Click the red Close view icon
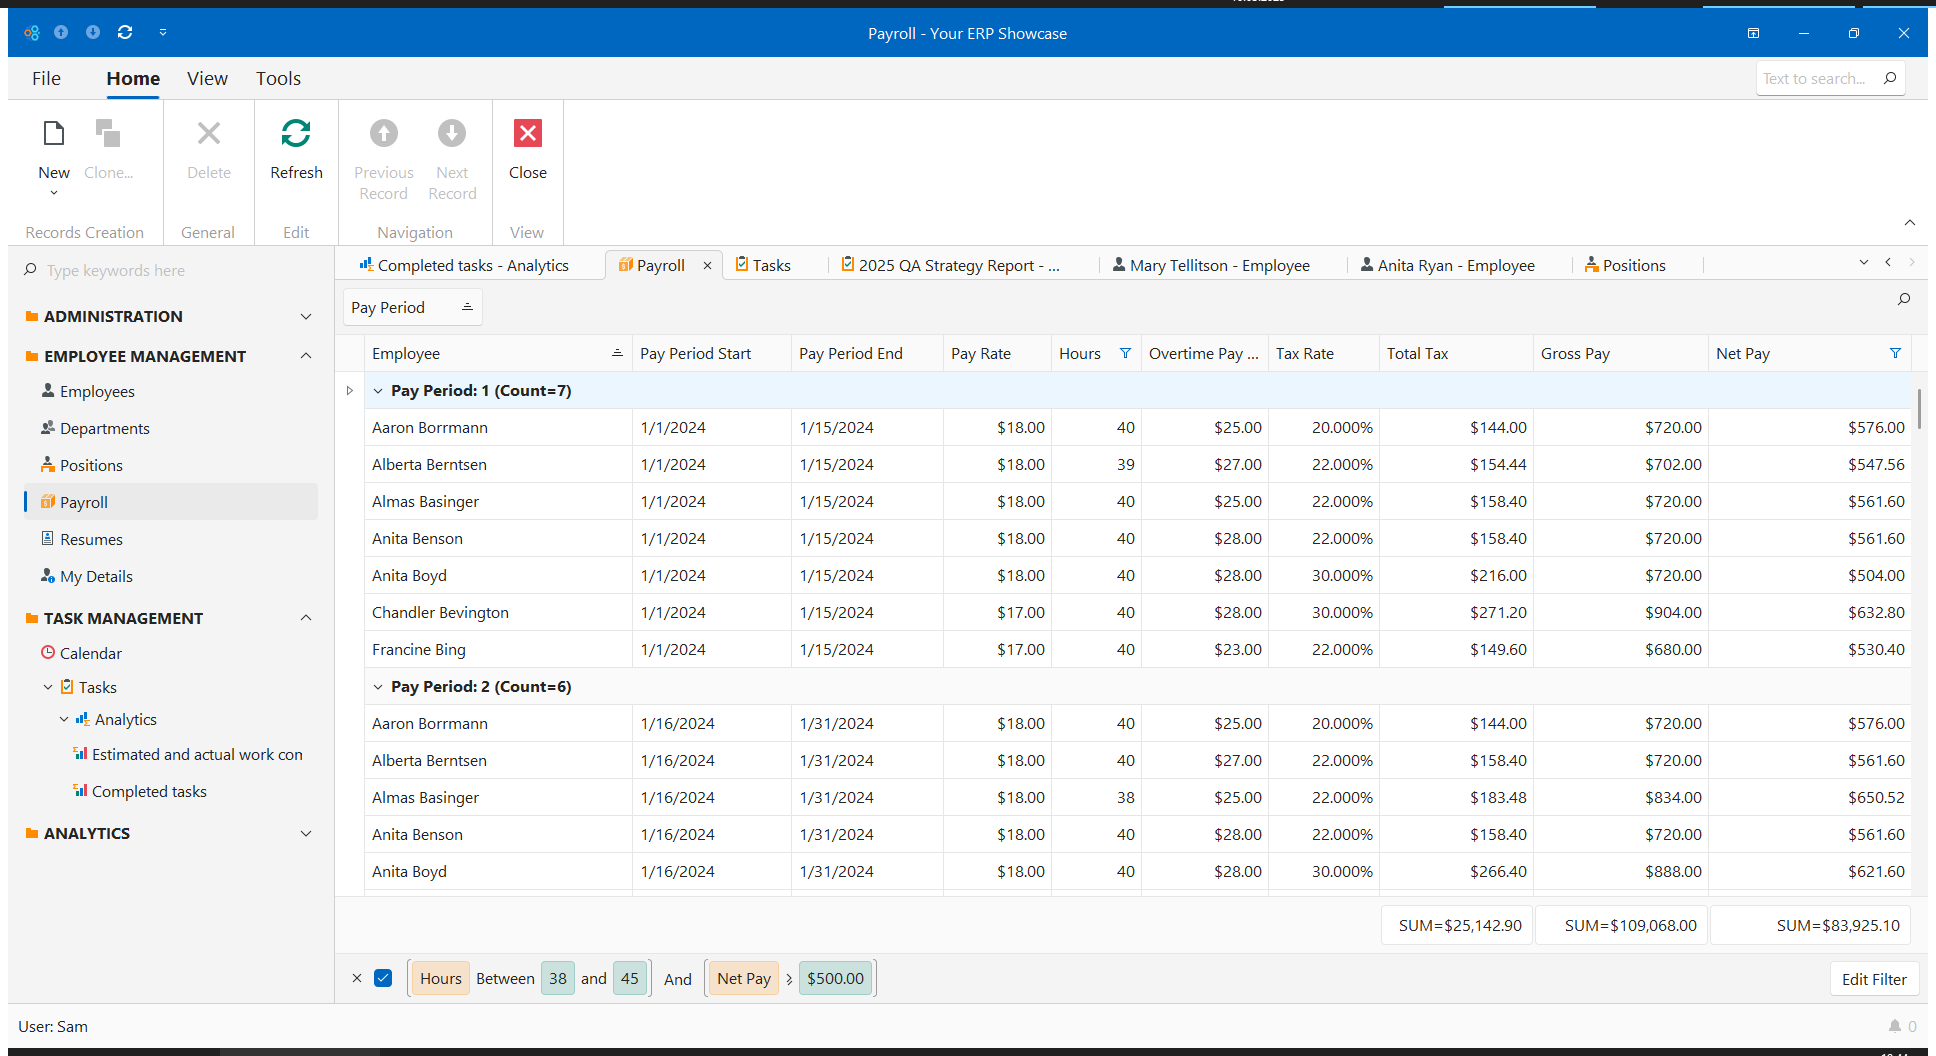 point(527,134)
